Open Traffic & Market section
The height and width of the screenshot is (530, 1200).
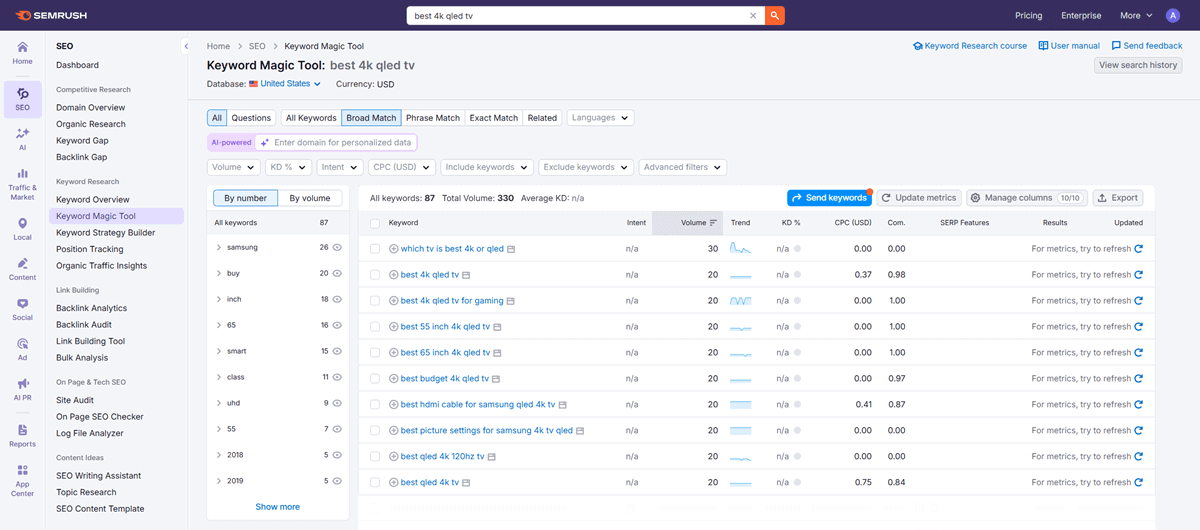point(22,183)
